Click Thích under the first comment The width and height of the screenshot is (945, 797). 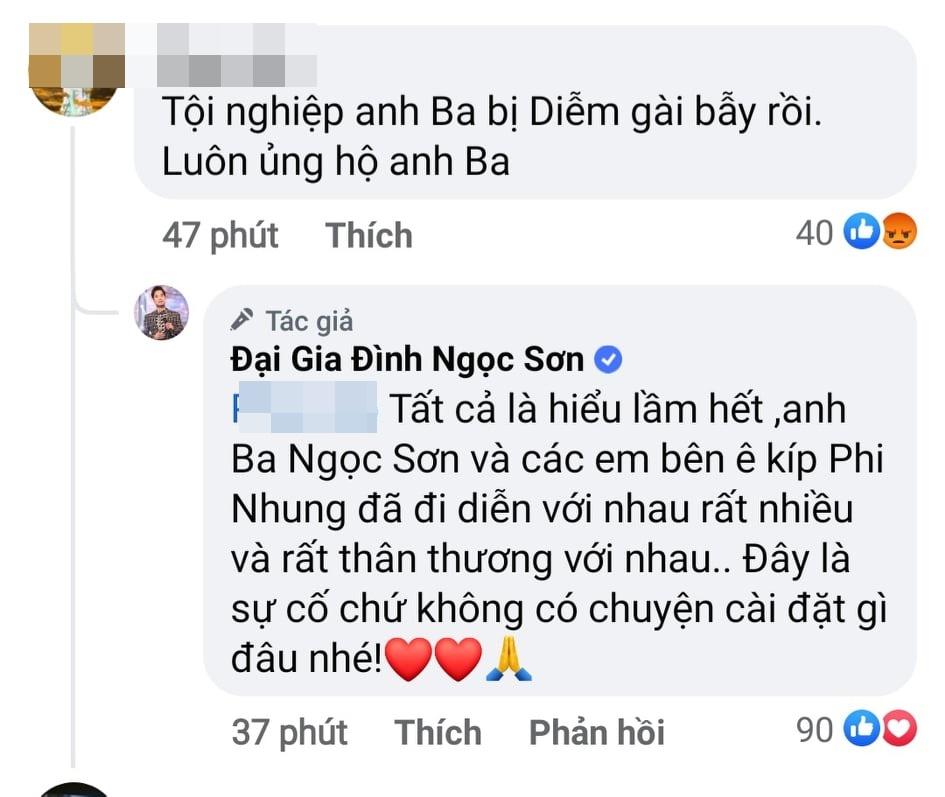click(x=369, y=235)
